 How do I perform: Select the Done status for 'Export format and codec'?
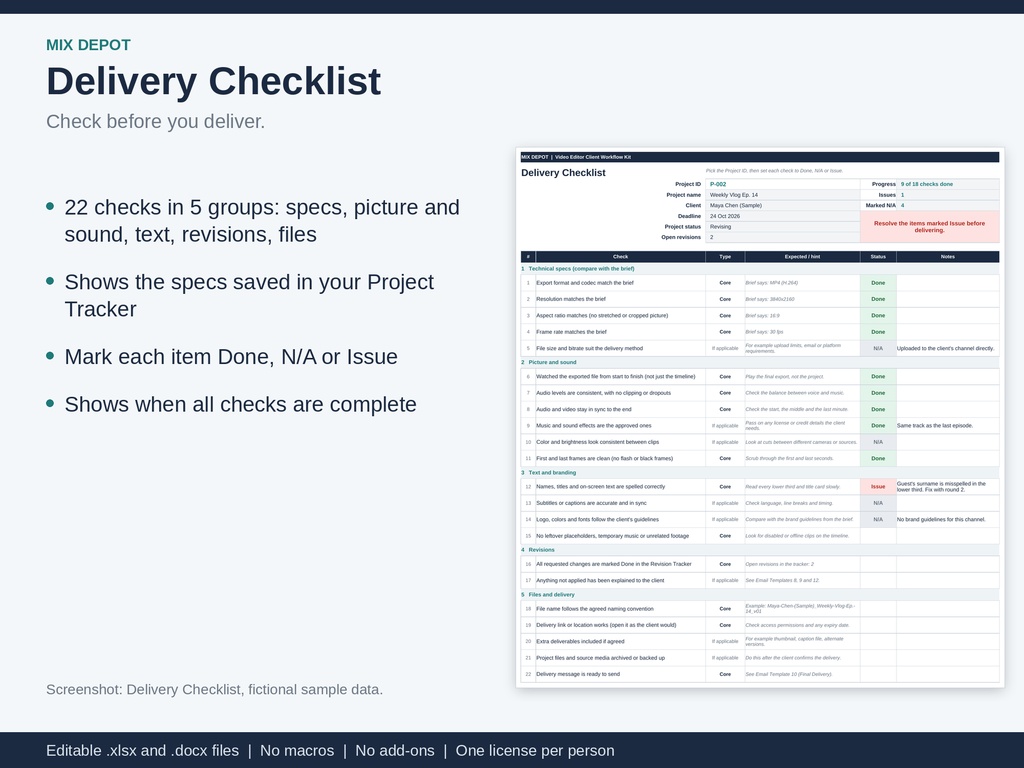click(x=878, y=283)
